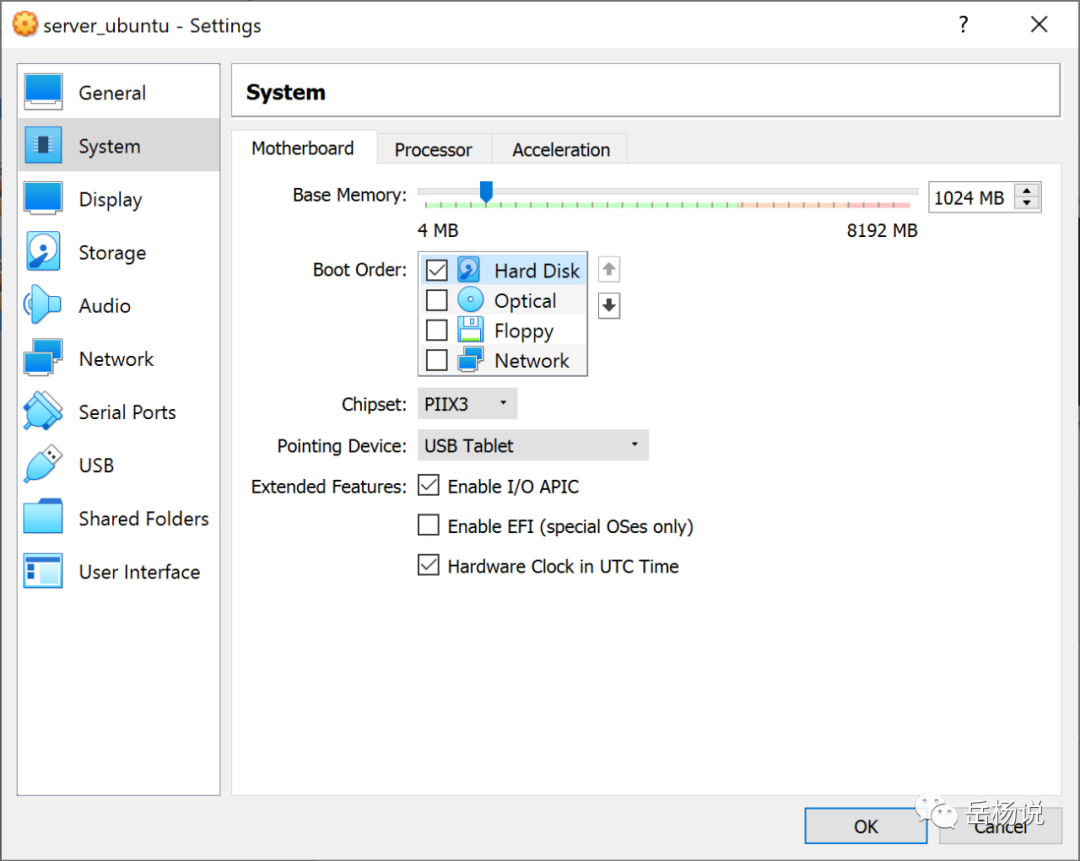This screenshot has height=861, width=1080.
Task: Move boot item down with arrow
Action: 609,305
